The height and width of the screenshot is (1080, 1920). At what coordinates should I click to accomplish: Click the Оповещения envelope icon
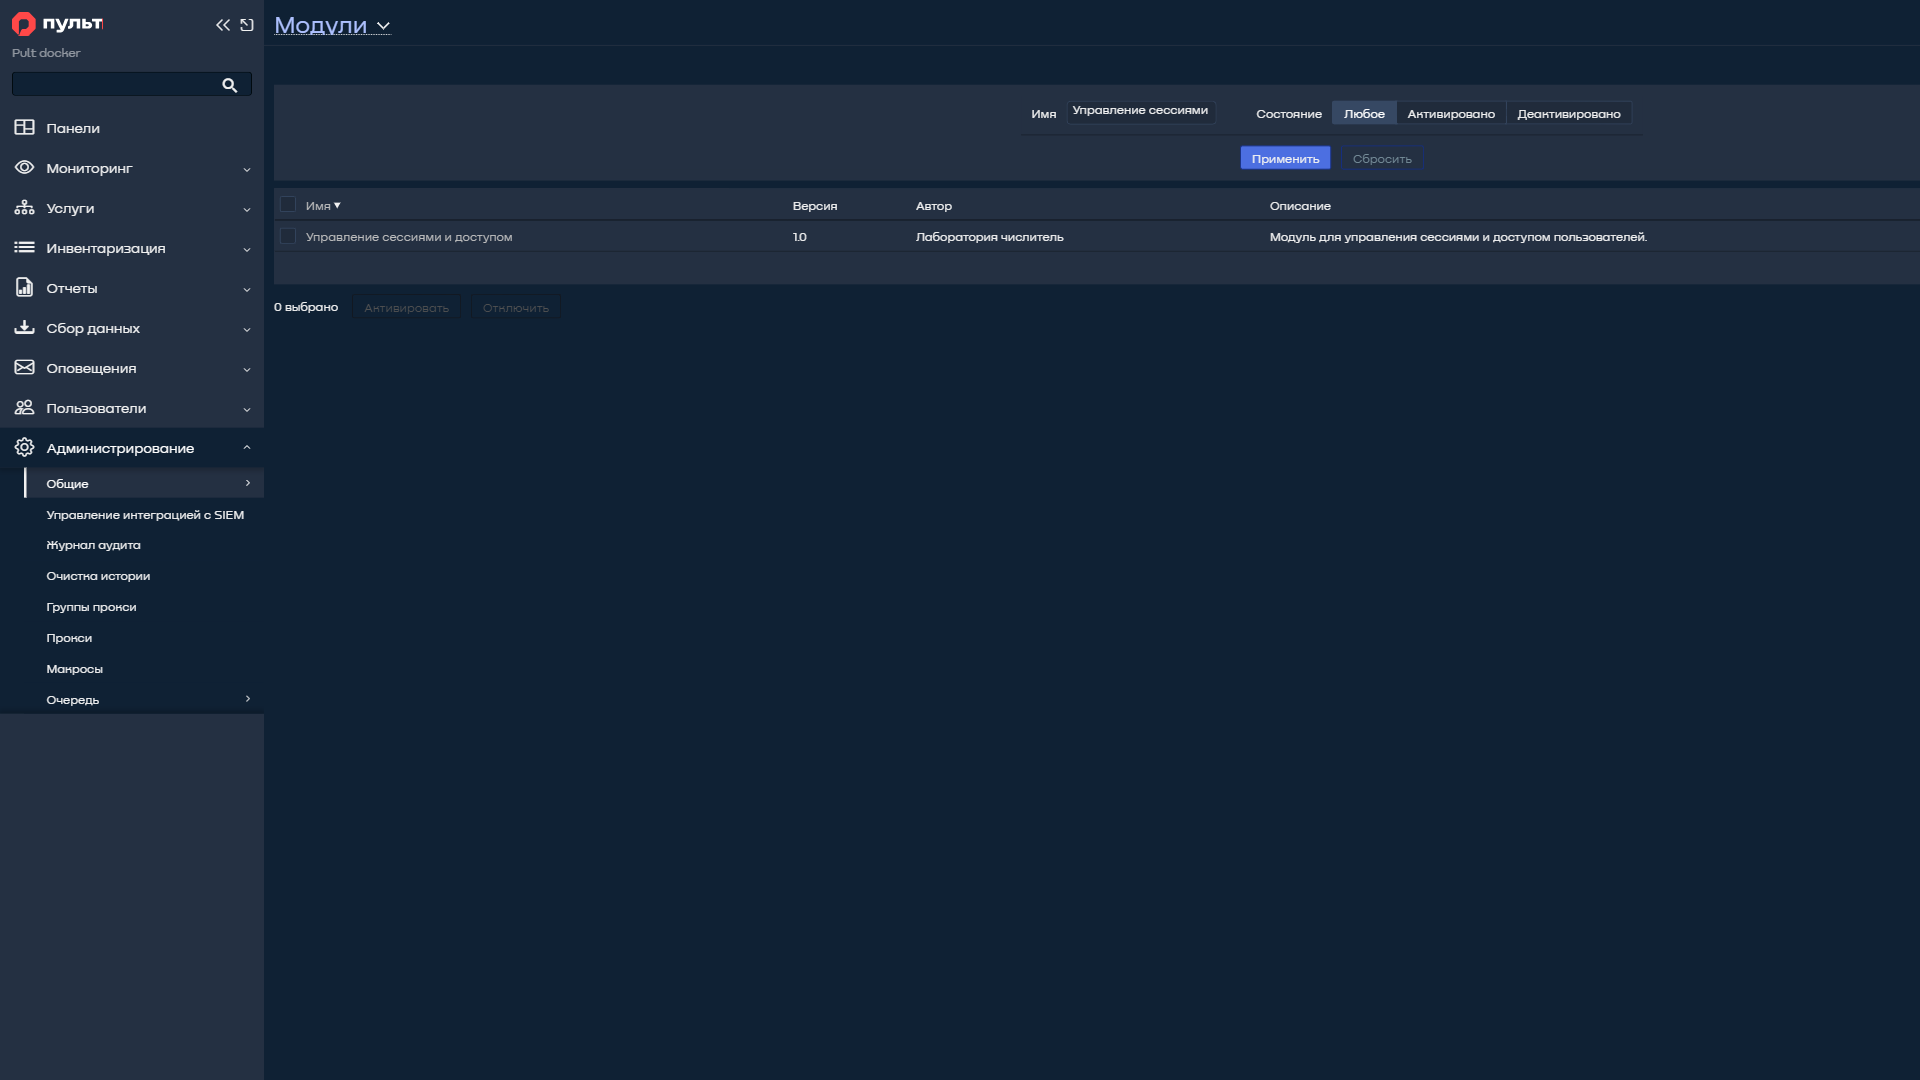coord(24,368)
